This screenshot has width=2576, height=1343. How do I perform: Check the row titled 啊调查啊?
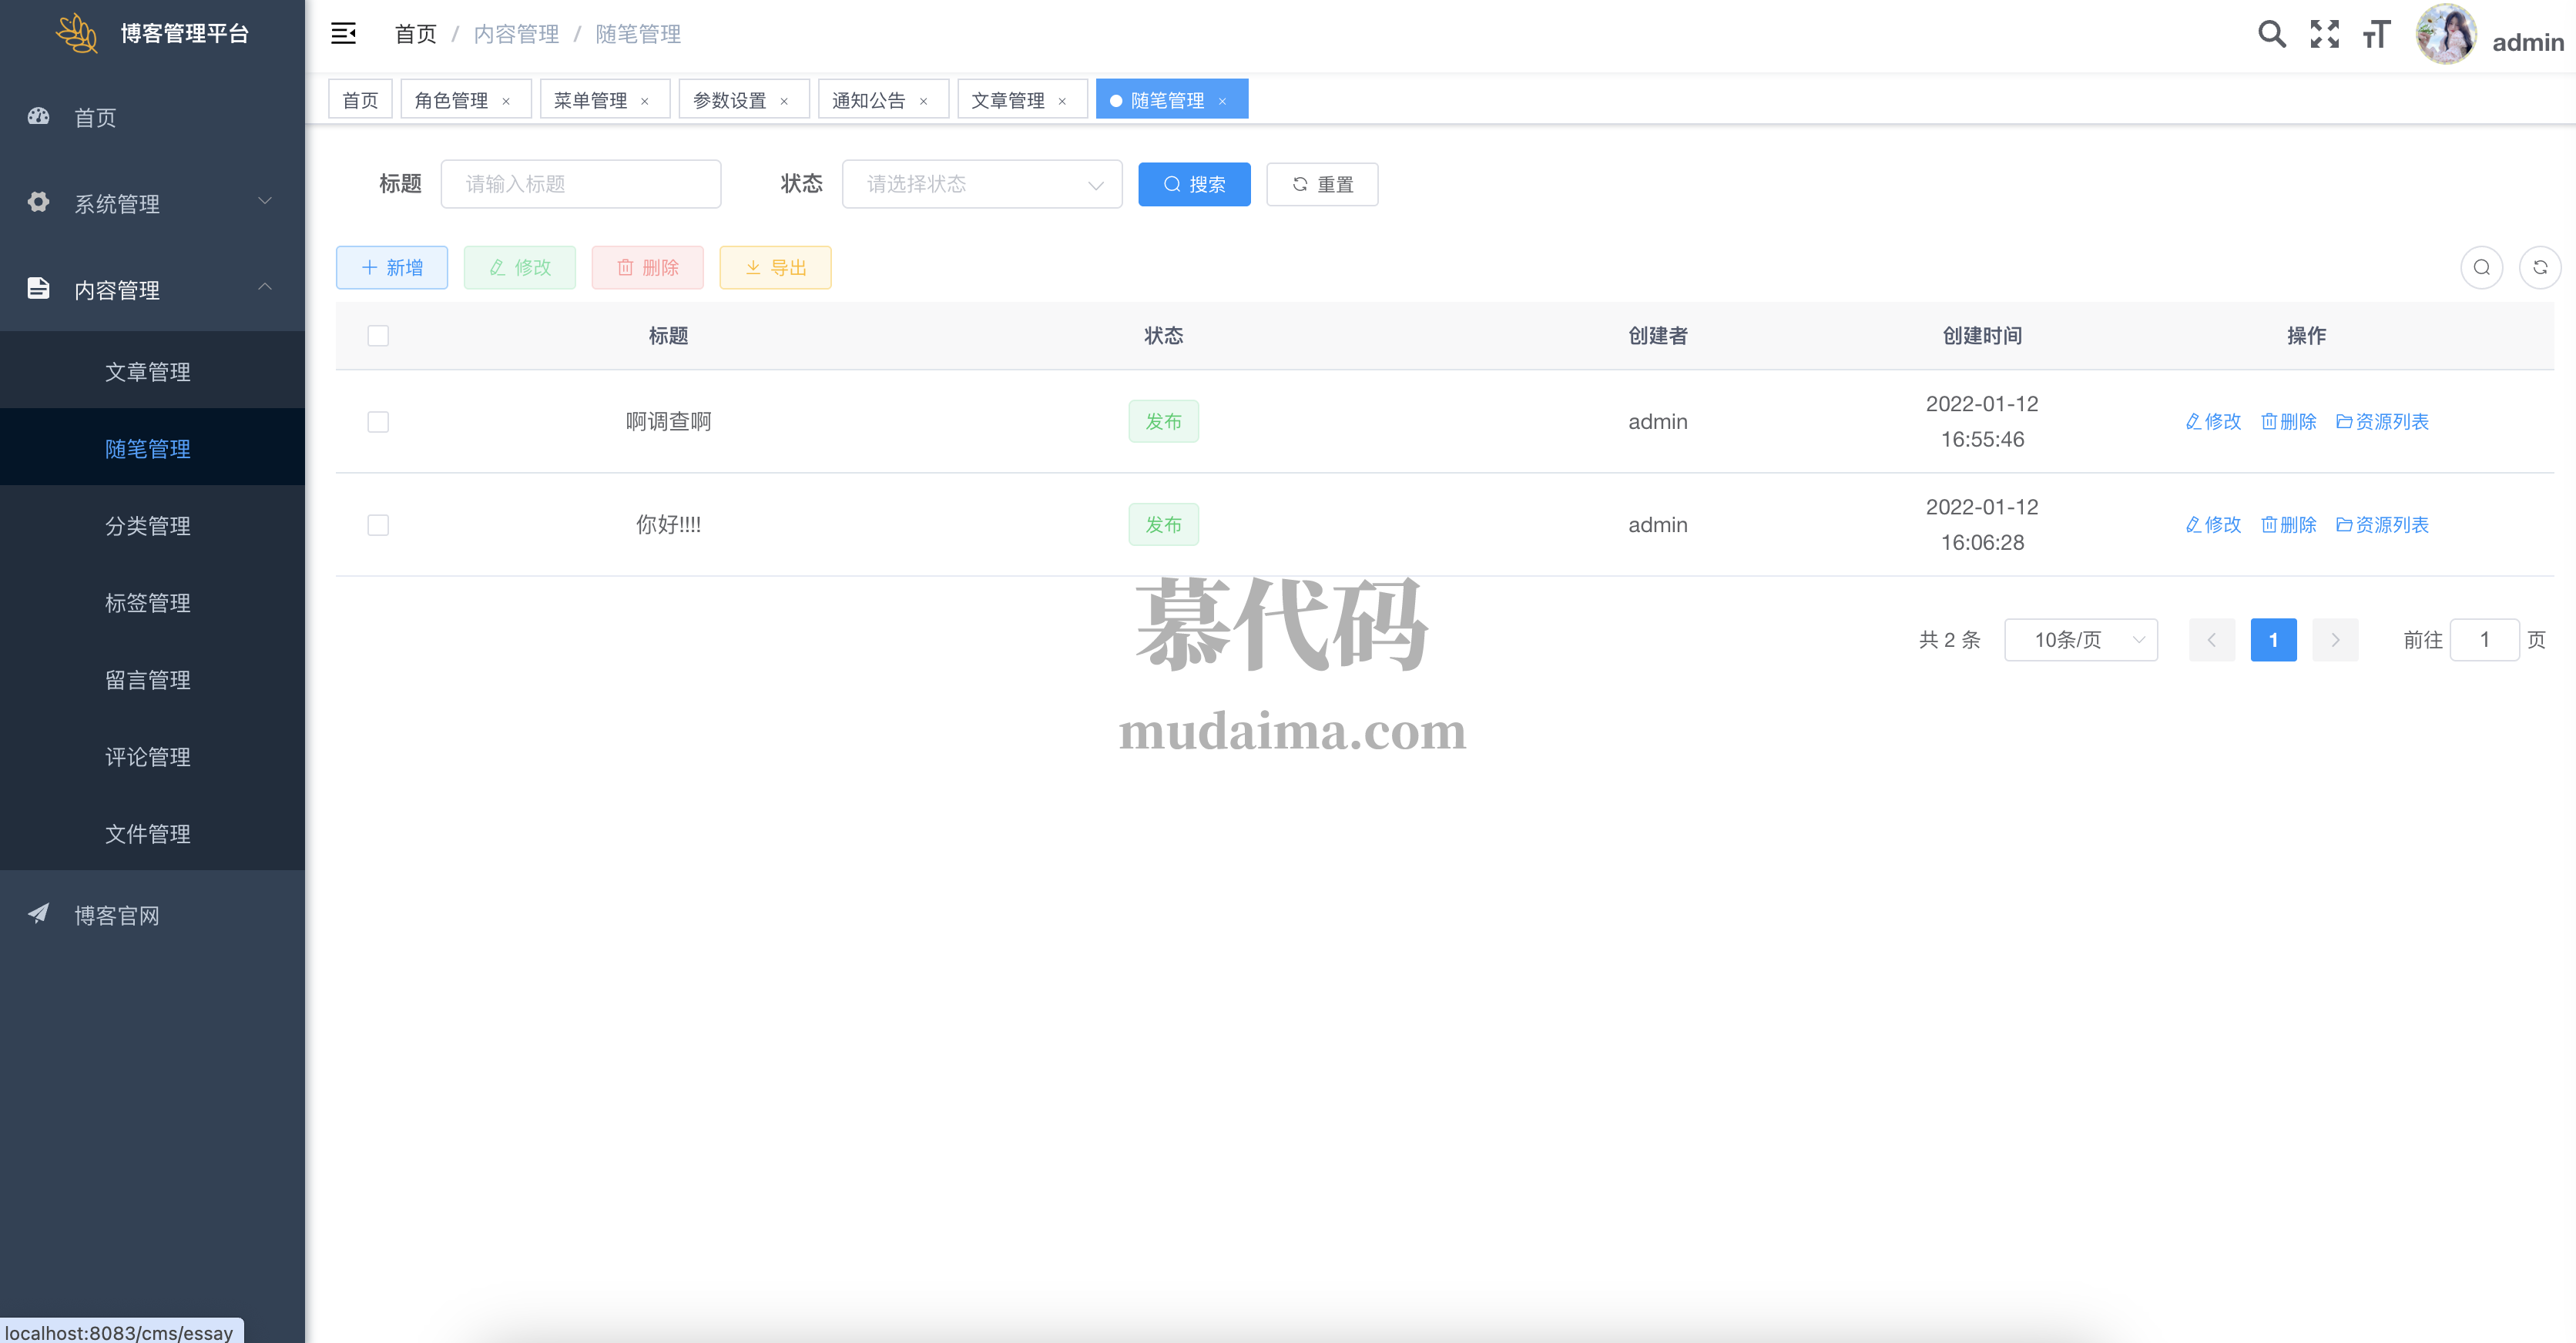378,422
